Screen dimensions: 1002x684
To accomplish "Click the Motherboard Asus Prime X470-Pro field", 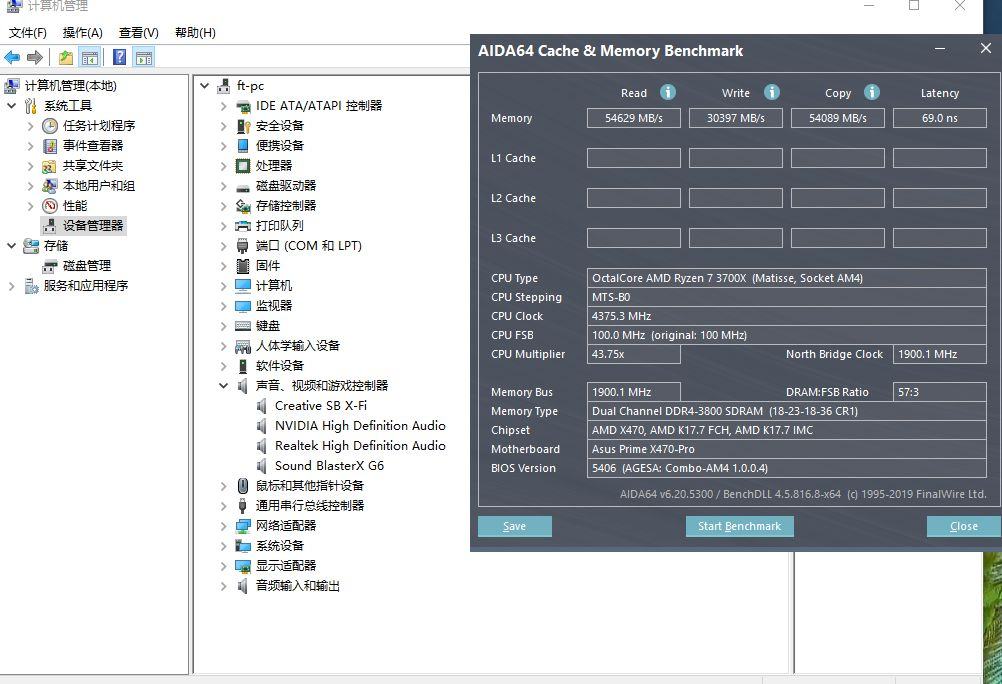I will click(787, 449).
